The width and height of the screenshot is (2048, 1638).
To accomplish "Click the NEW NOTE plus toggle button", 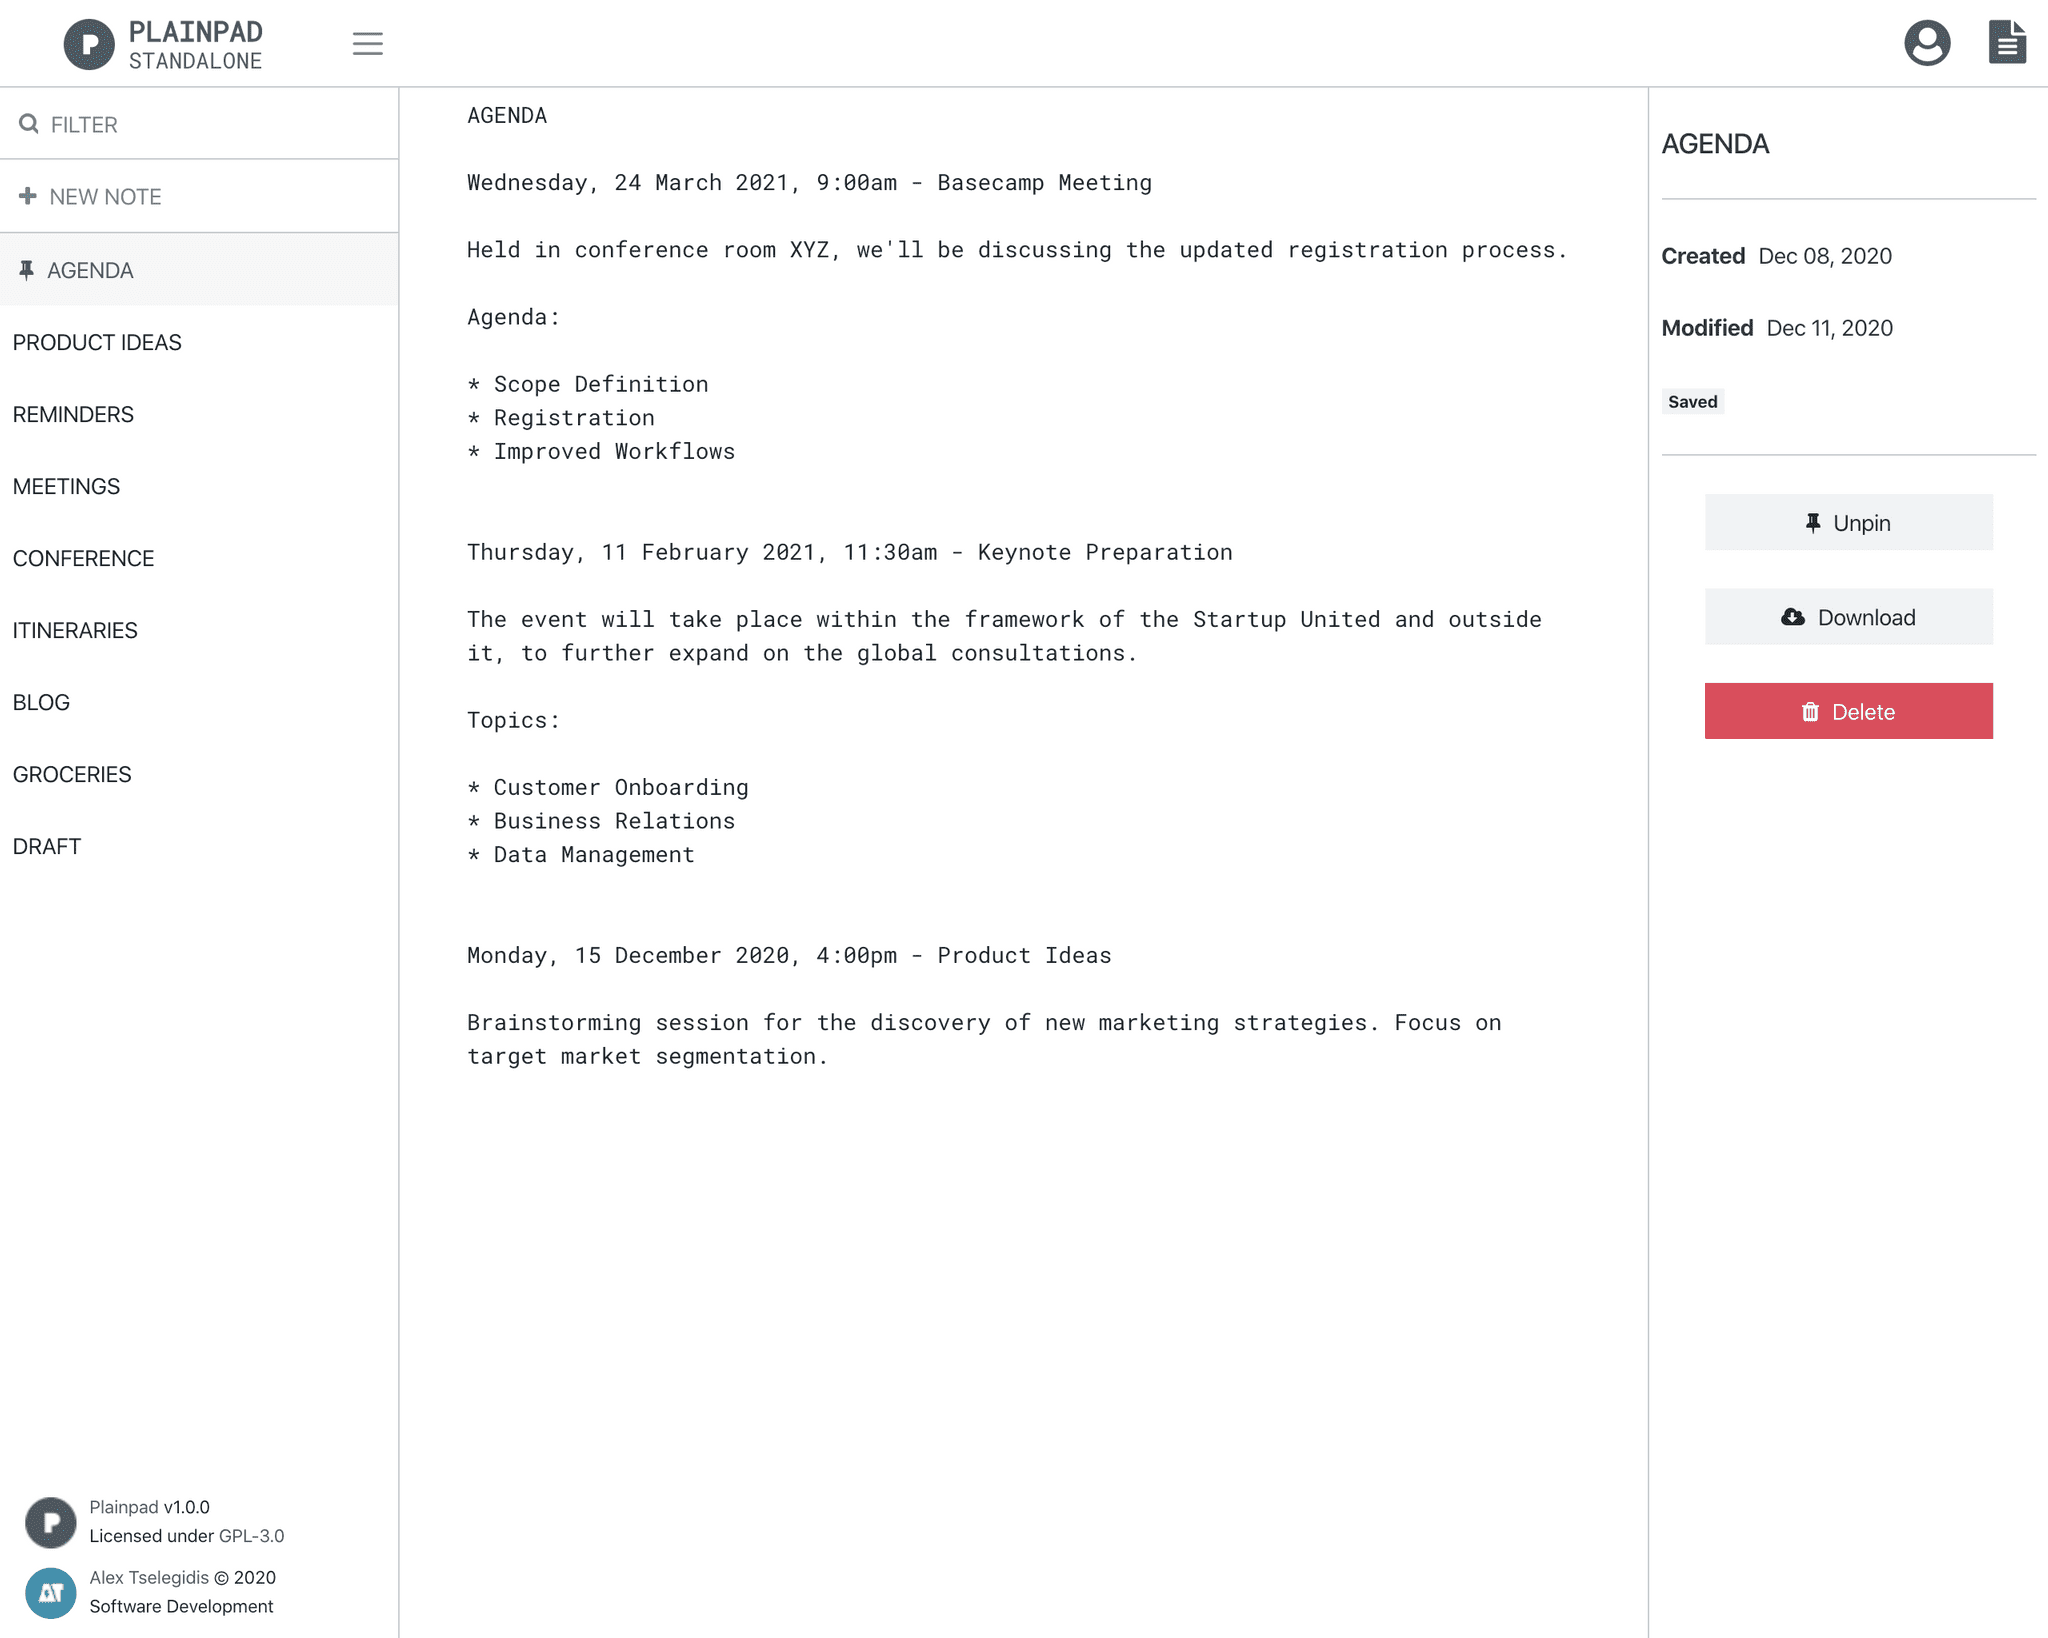I will pyautogui.click(x=28, y=196).
